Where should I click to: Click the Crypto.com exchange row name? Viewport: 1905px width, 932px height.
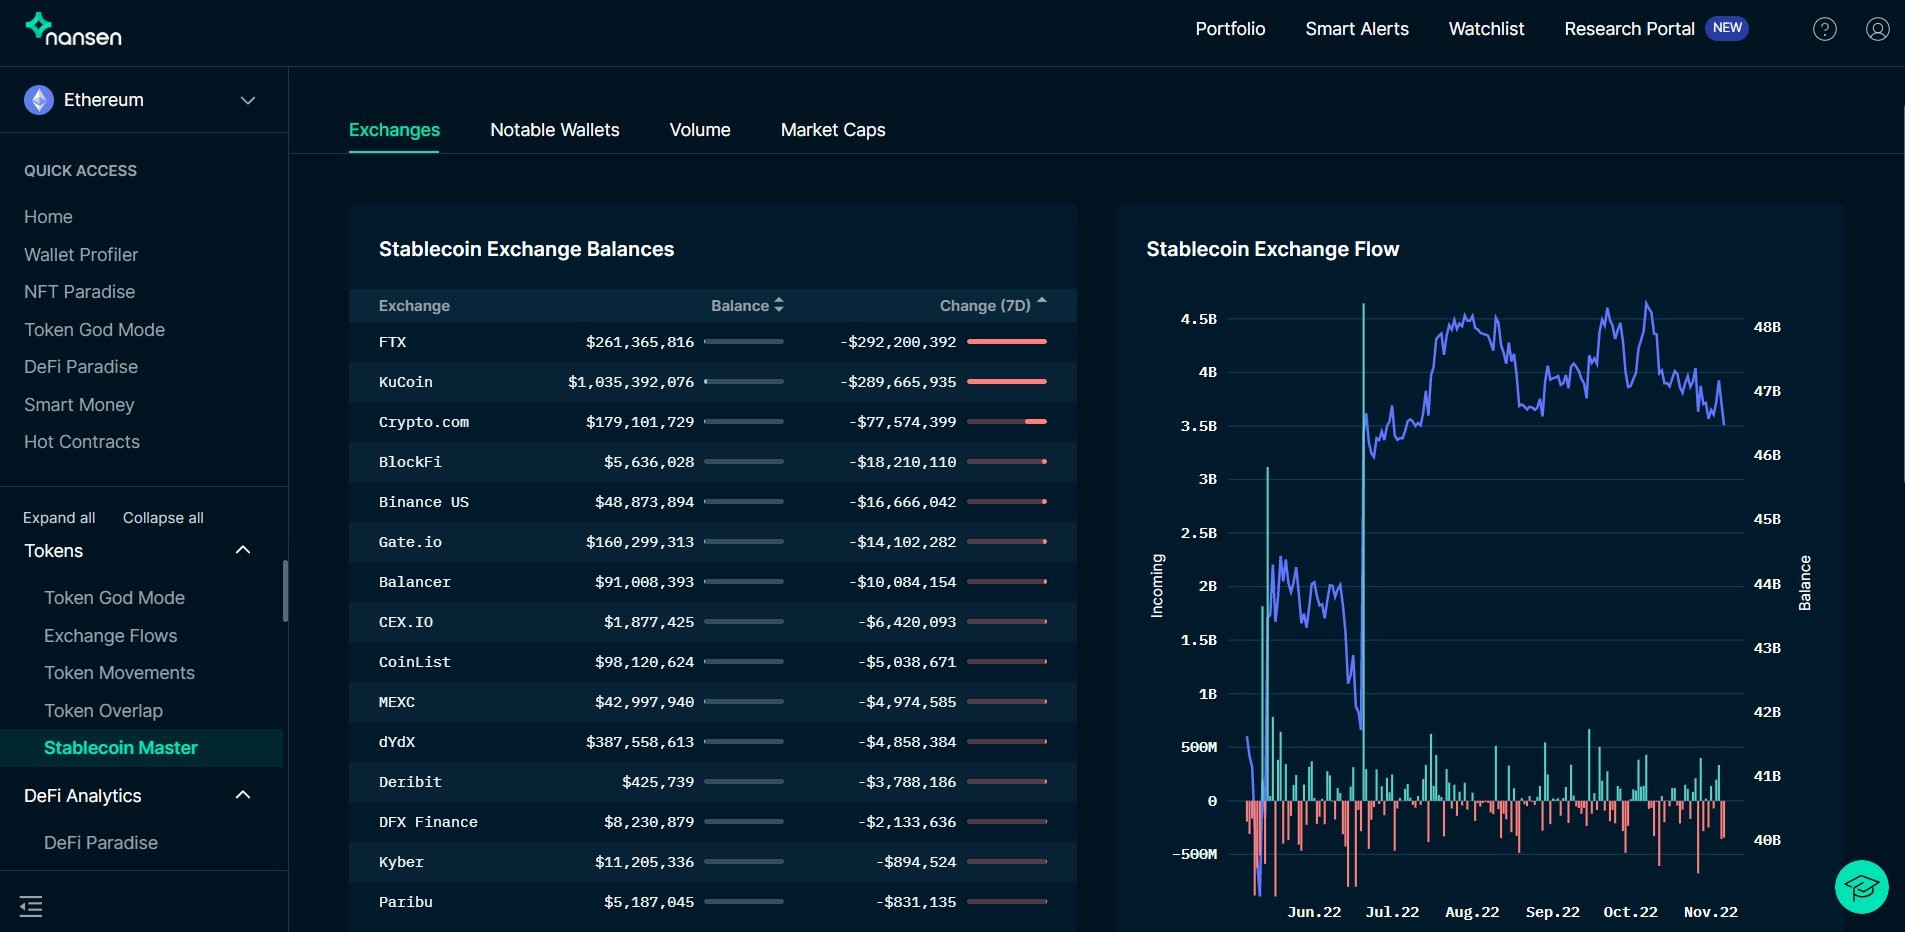click(424, 422)
